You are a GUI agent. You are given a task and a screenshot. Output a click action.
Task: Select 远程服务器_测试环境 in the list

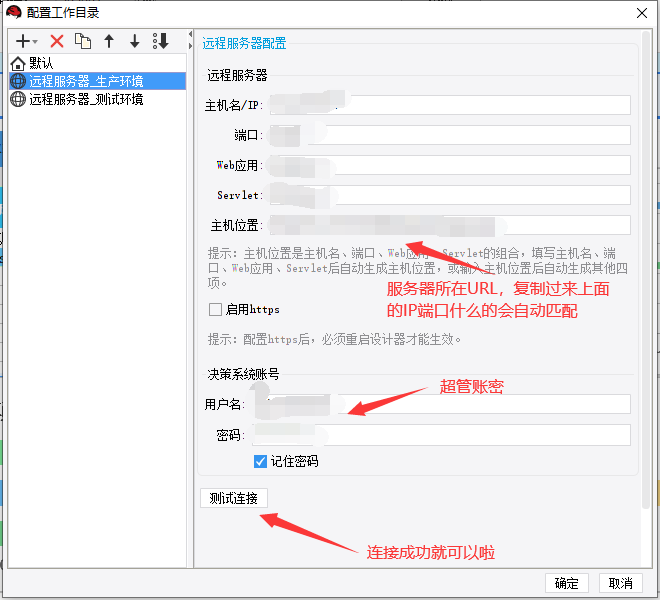(x=97, y=99)
